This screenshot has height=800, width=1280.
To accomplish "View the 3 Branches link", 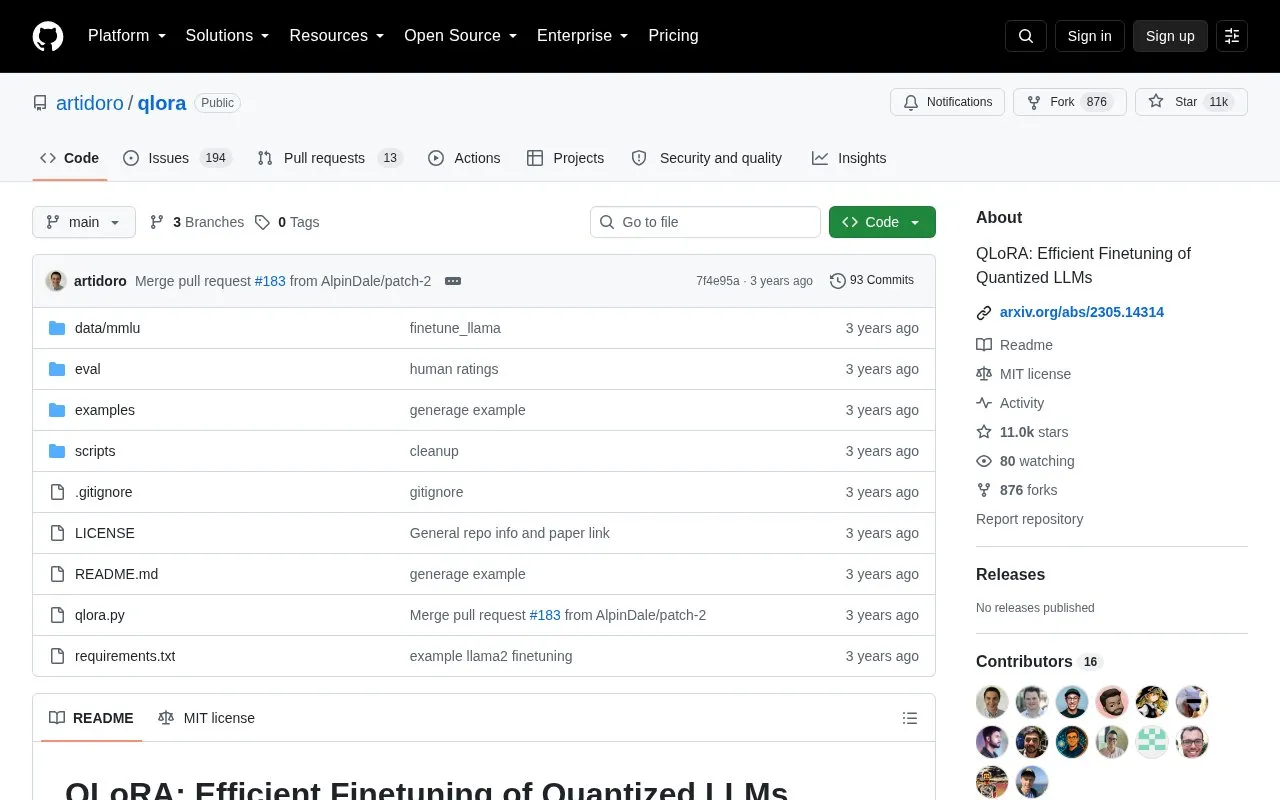I will tap(197, 222).
